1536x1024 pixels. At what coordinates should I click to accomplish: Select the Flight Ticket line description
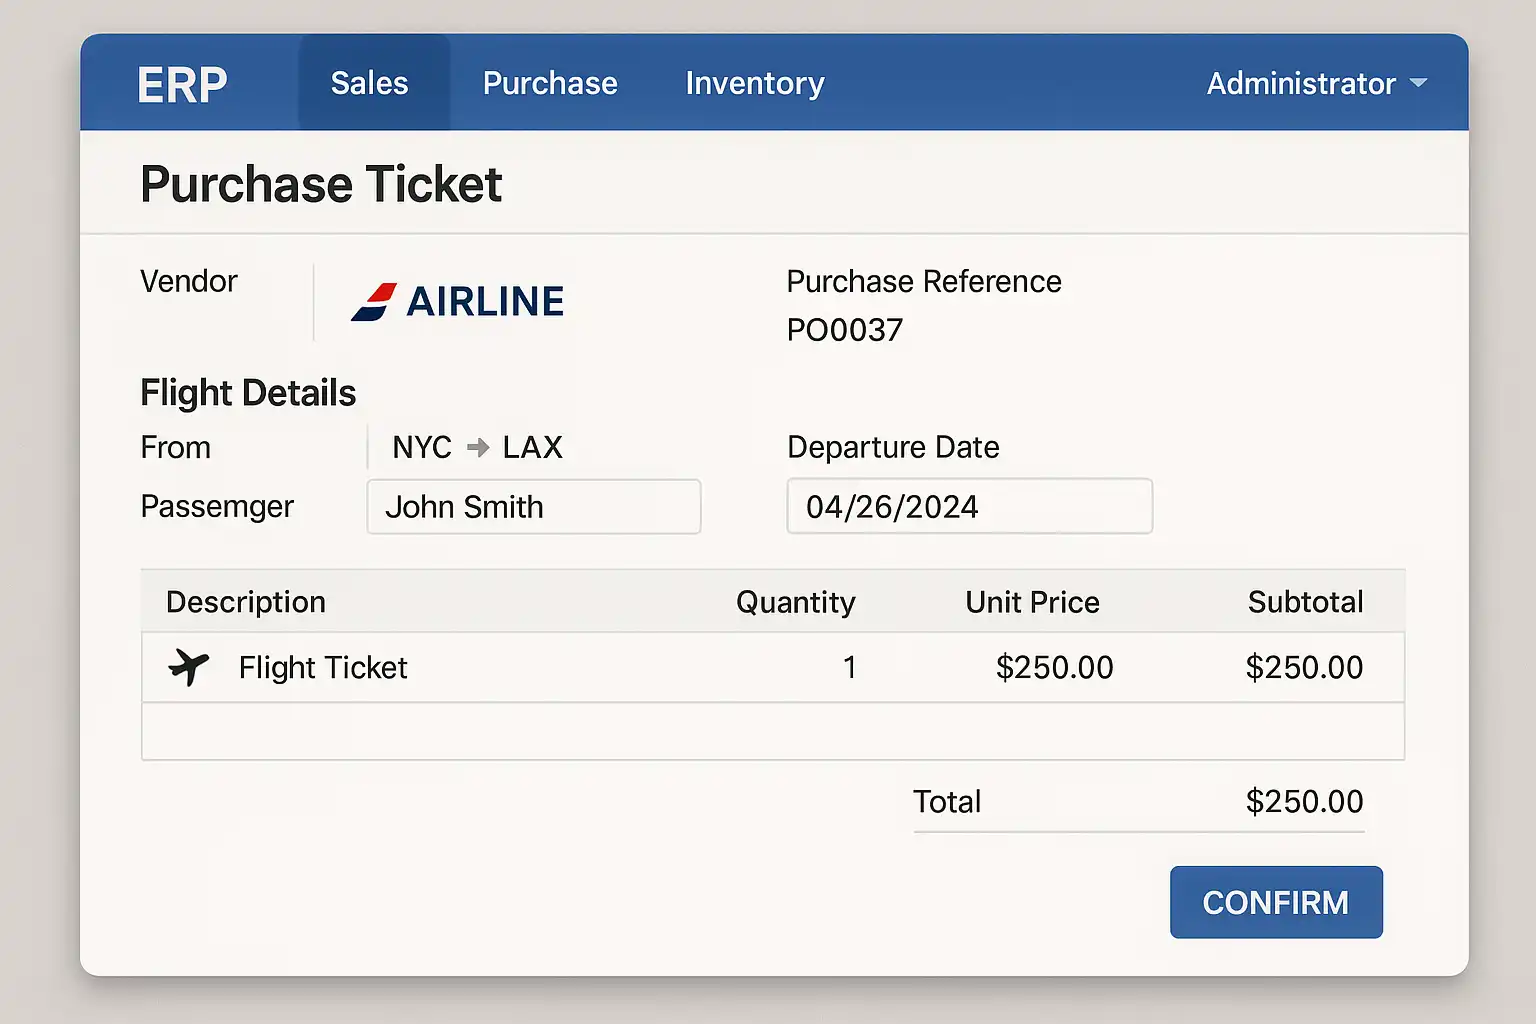pyautogui.click(x=323, y=668)
